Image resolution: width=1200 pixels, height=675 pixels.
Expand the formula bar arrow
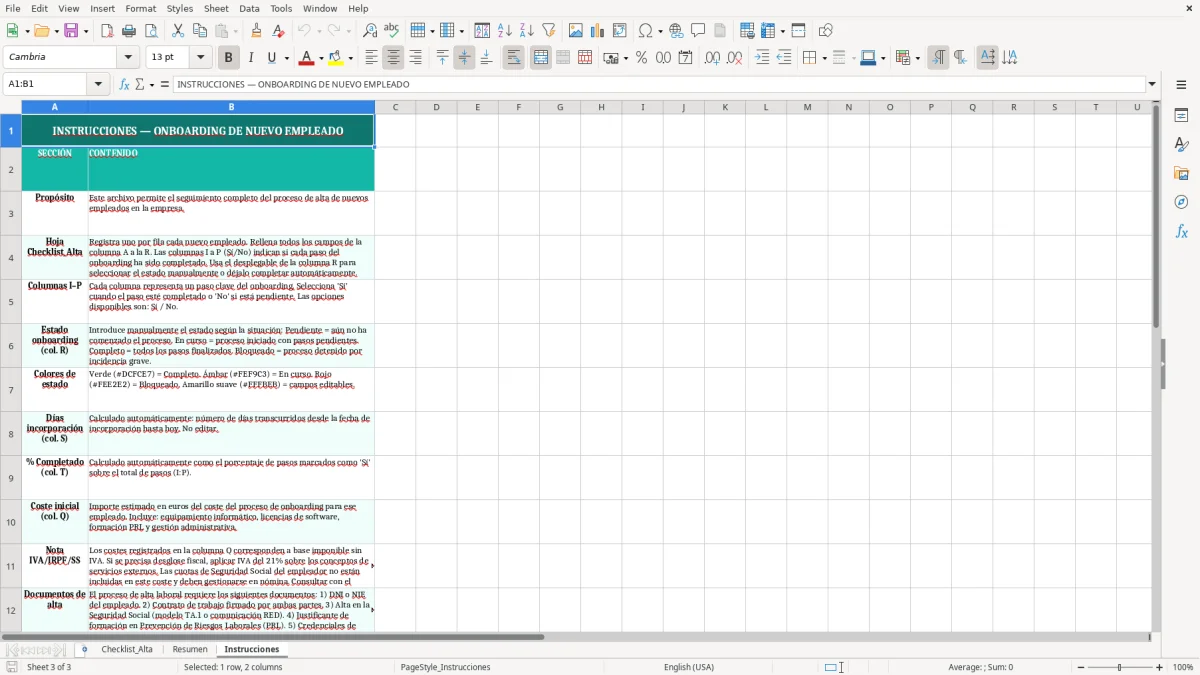(x=1152, y=84)
